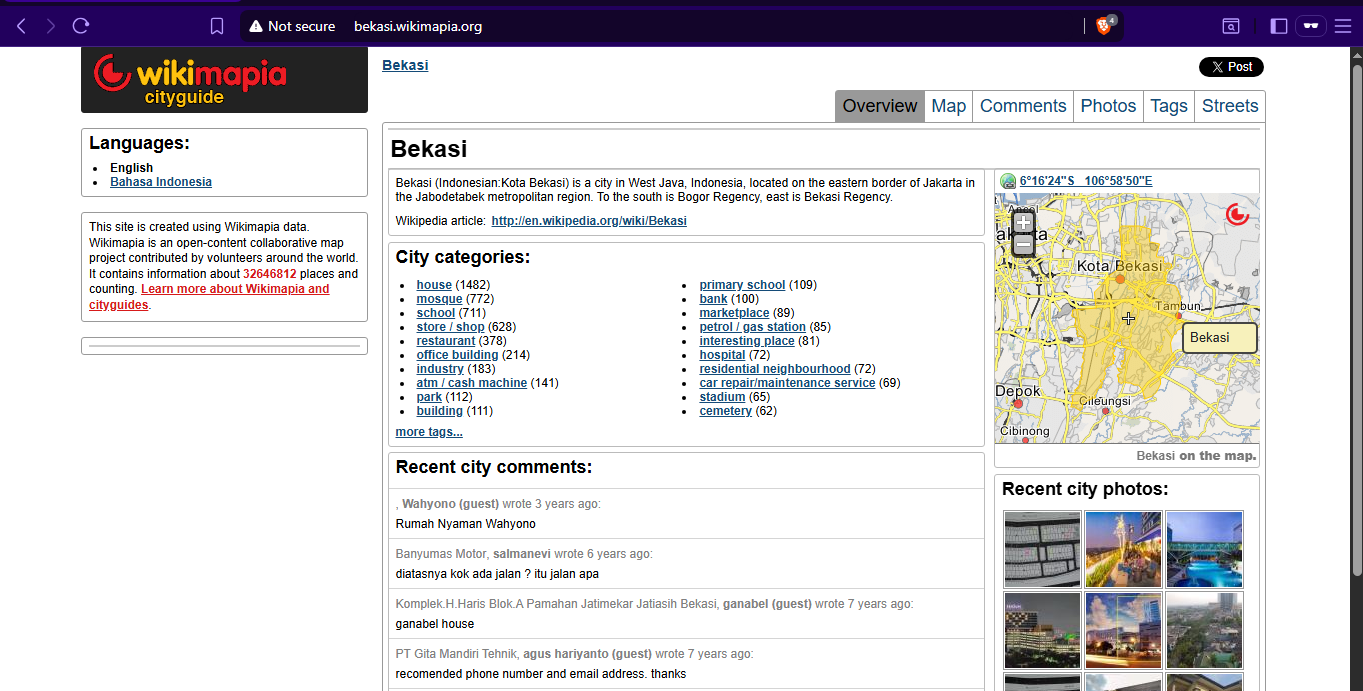Open the marketplace category link
This screenshot has width=1363, height=691.
click(735, 313)
